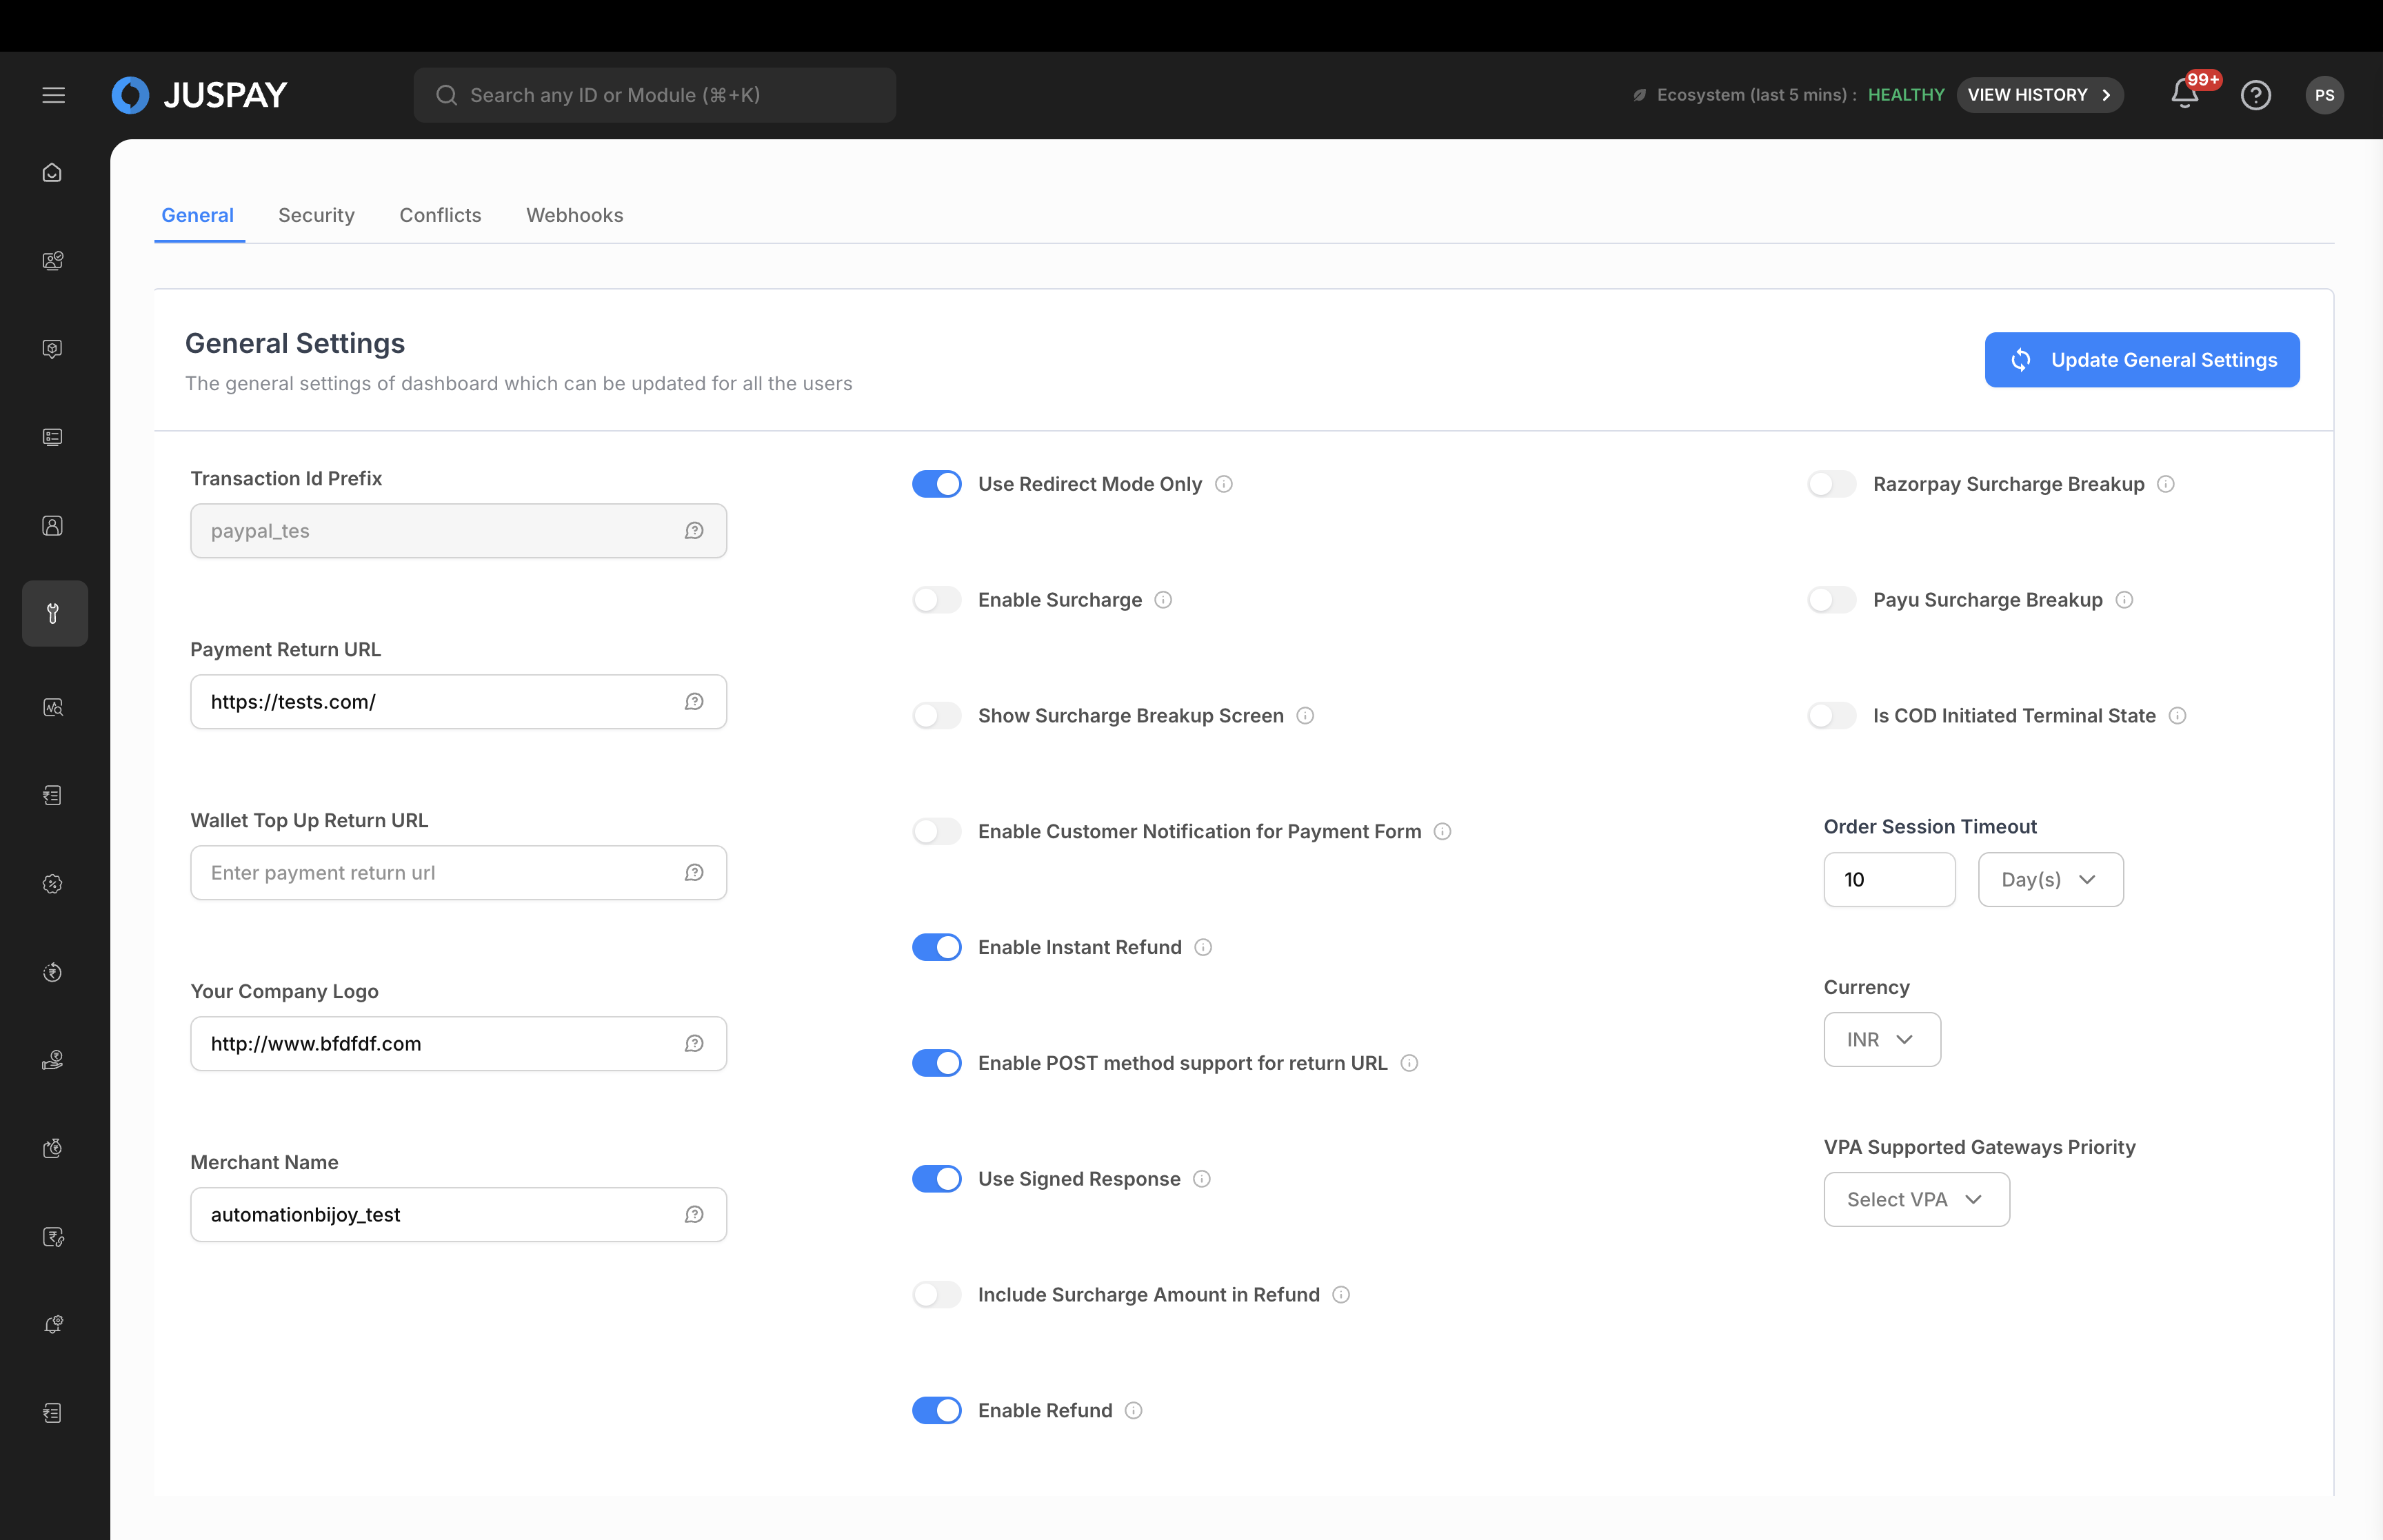Switch to the Security tab
This screenshot has width=2383, height=1540.
pos(316,215)
